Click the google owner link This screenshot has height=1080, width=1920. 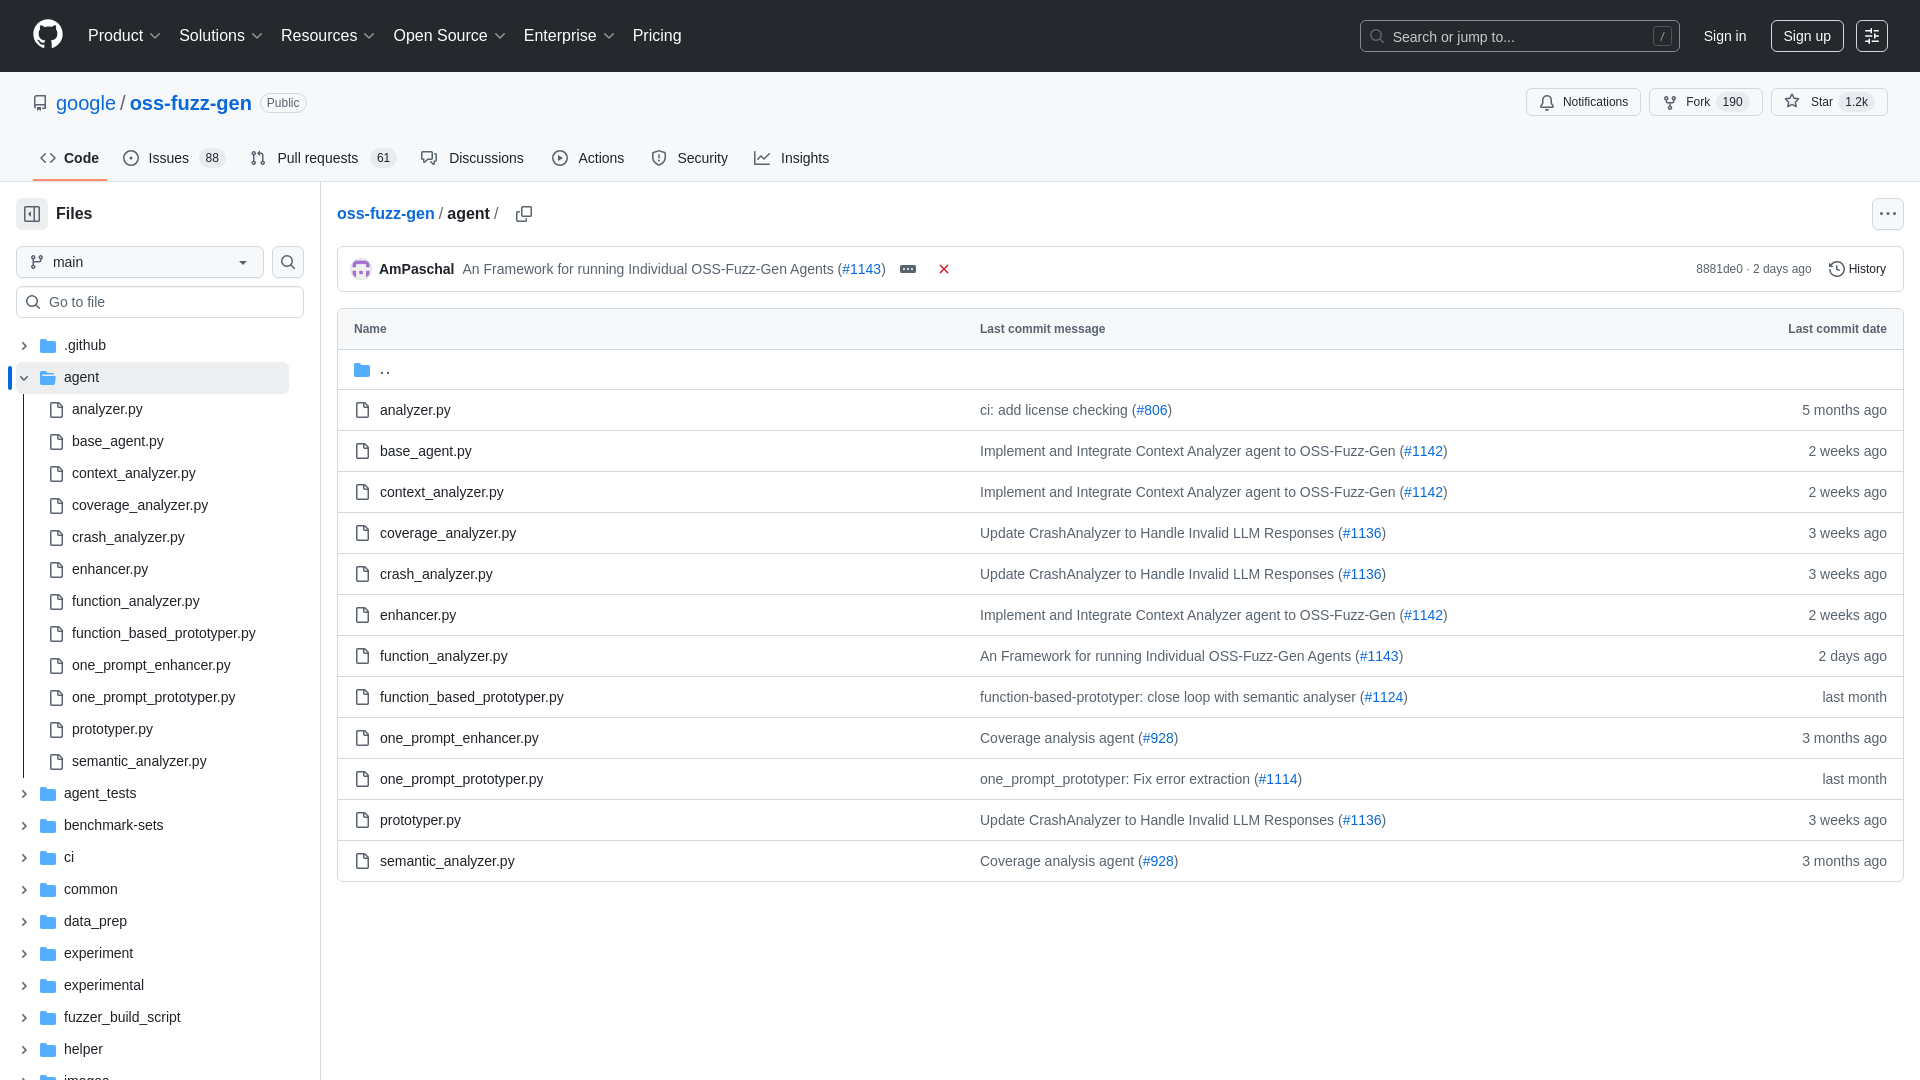tap(86, 103)
